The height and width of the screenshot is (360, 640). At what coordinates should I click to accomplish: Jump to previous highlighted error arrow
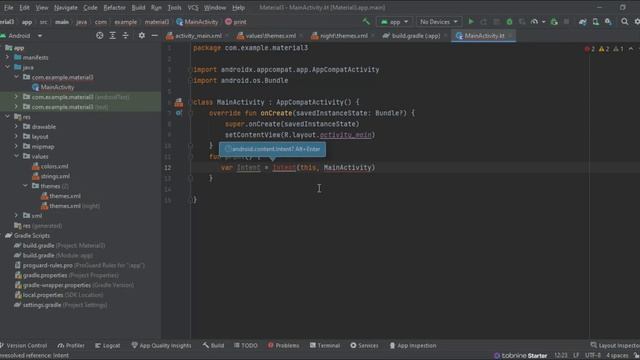[631, 49]
